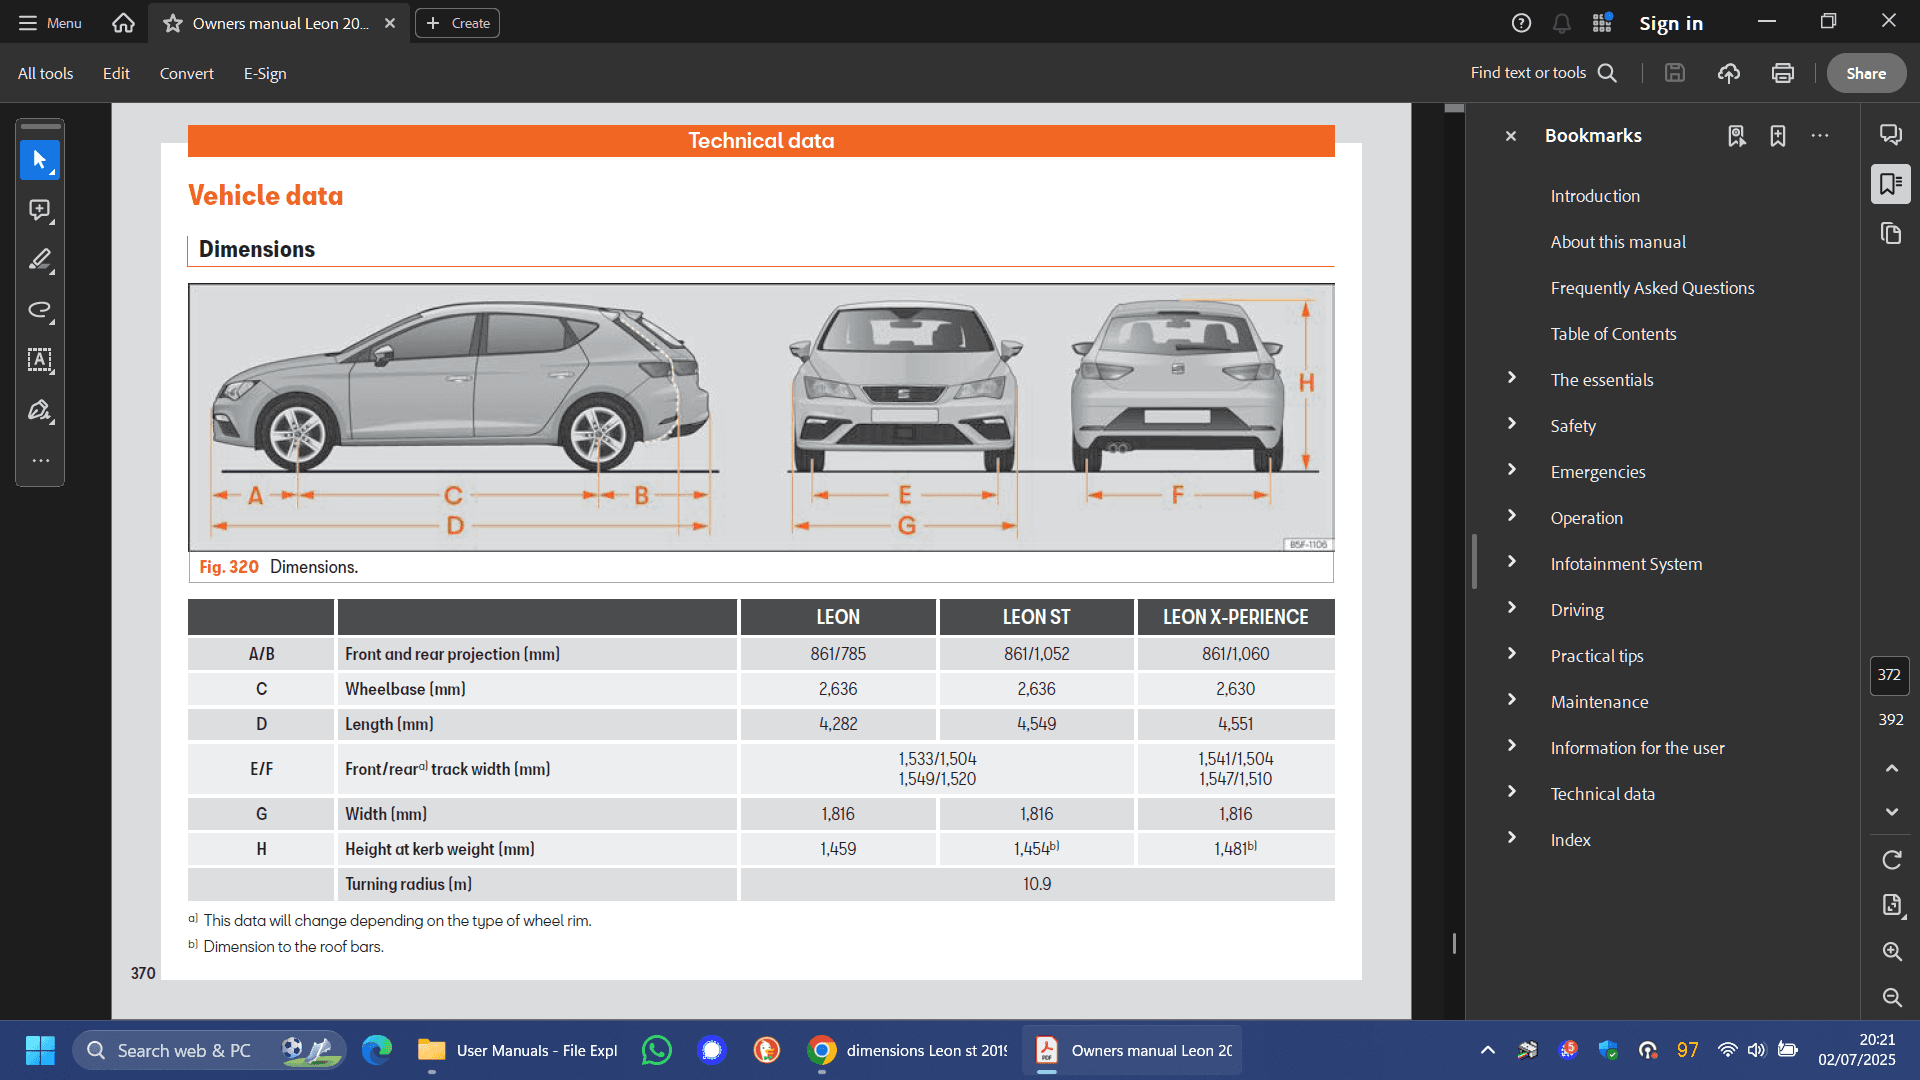Open Windows Start menu
The height and width of the screenshot is (1080, 1920).
click(40, 1050)
